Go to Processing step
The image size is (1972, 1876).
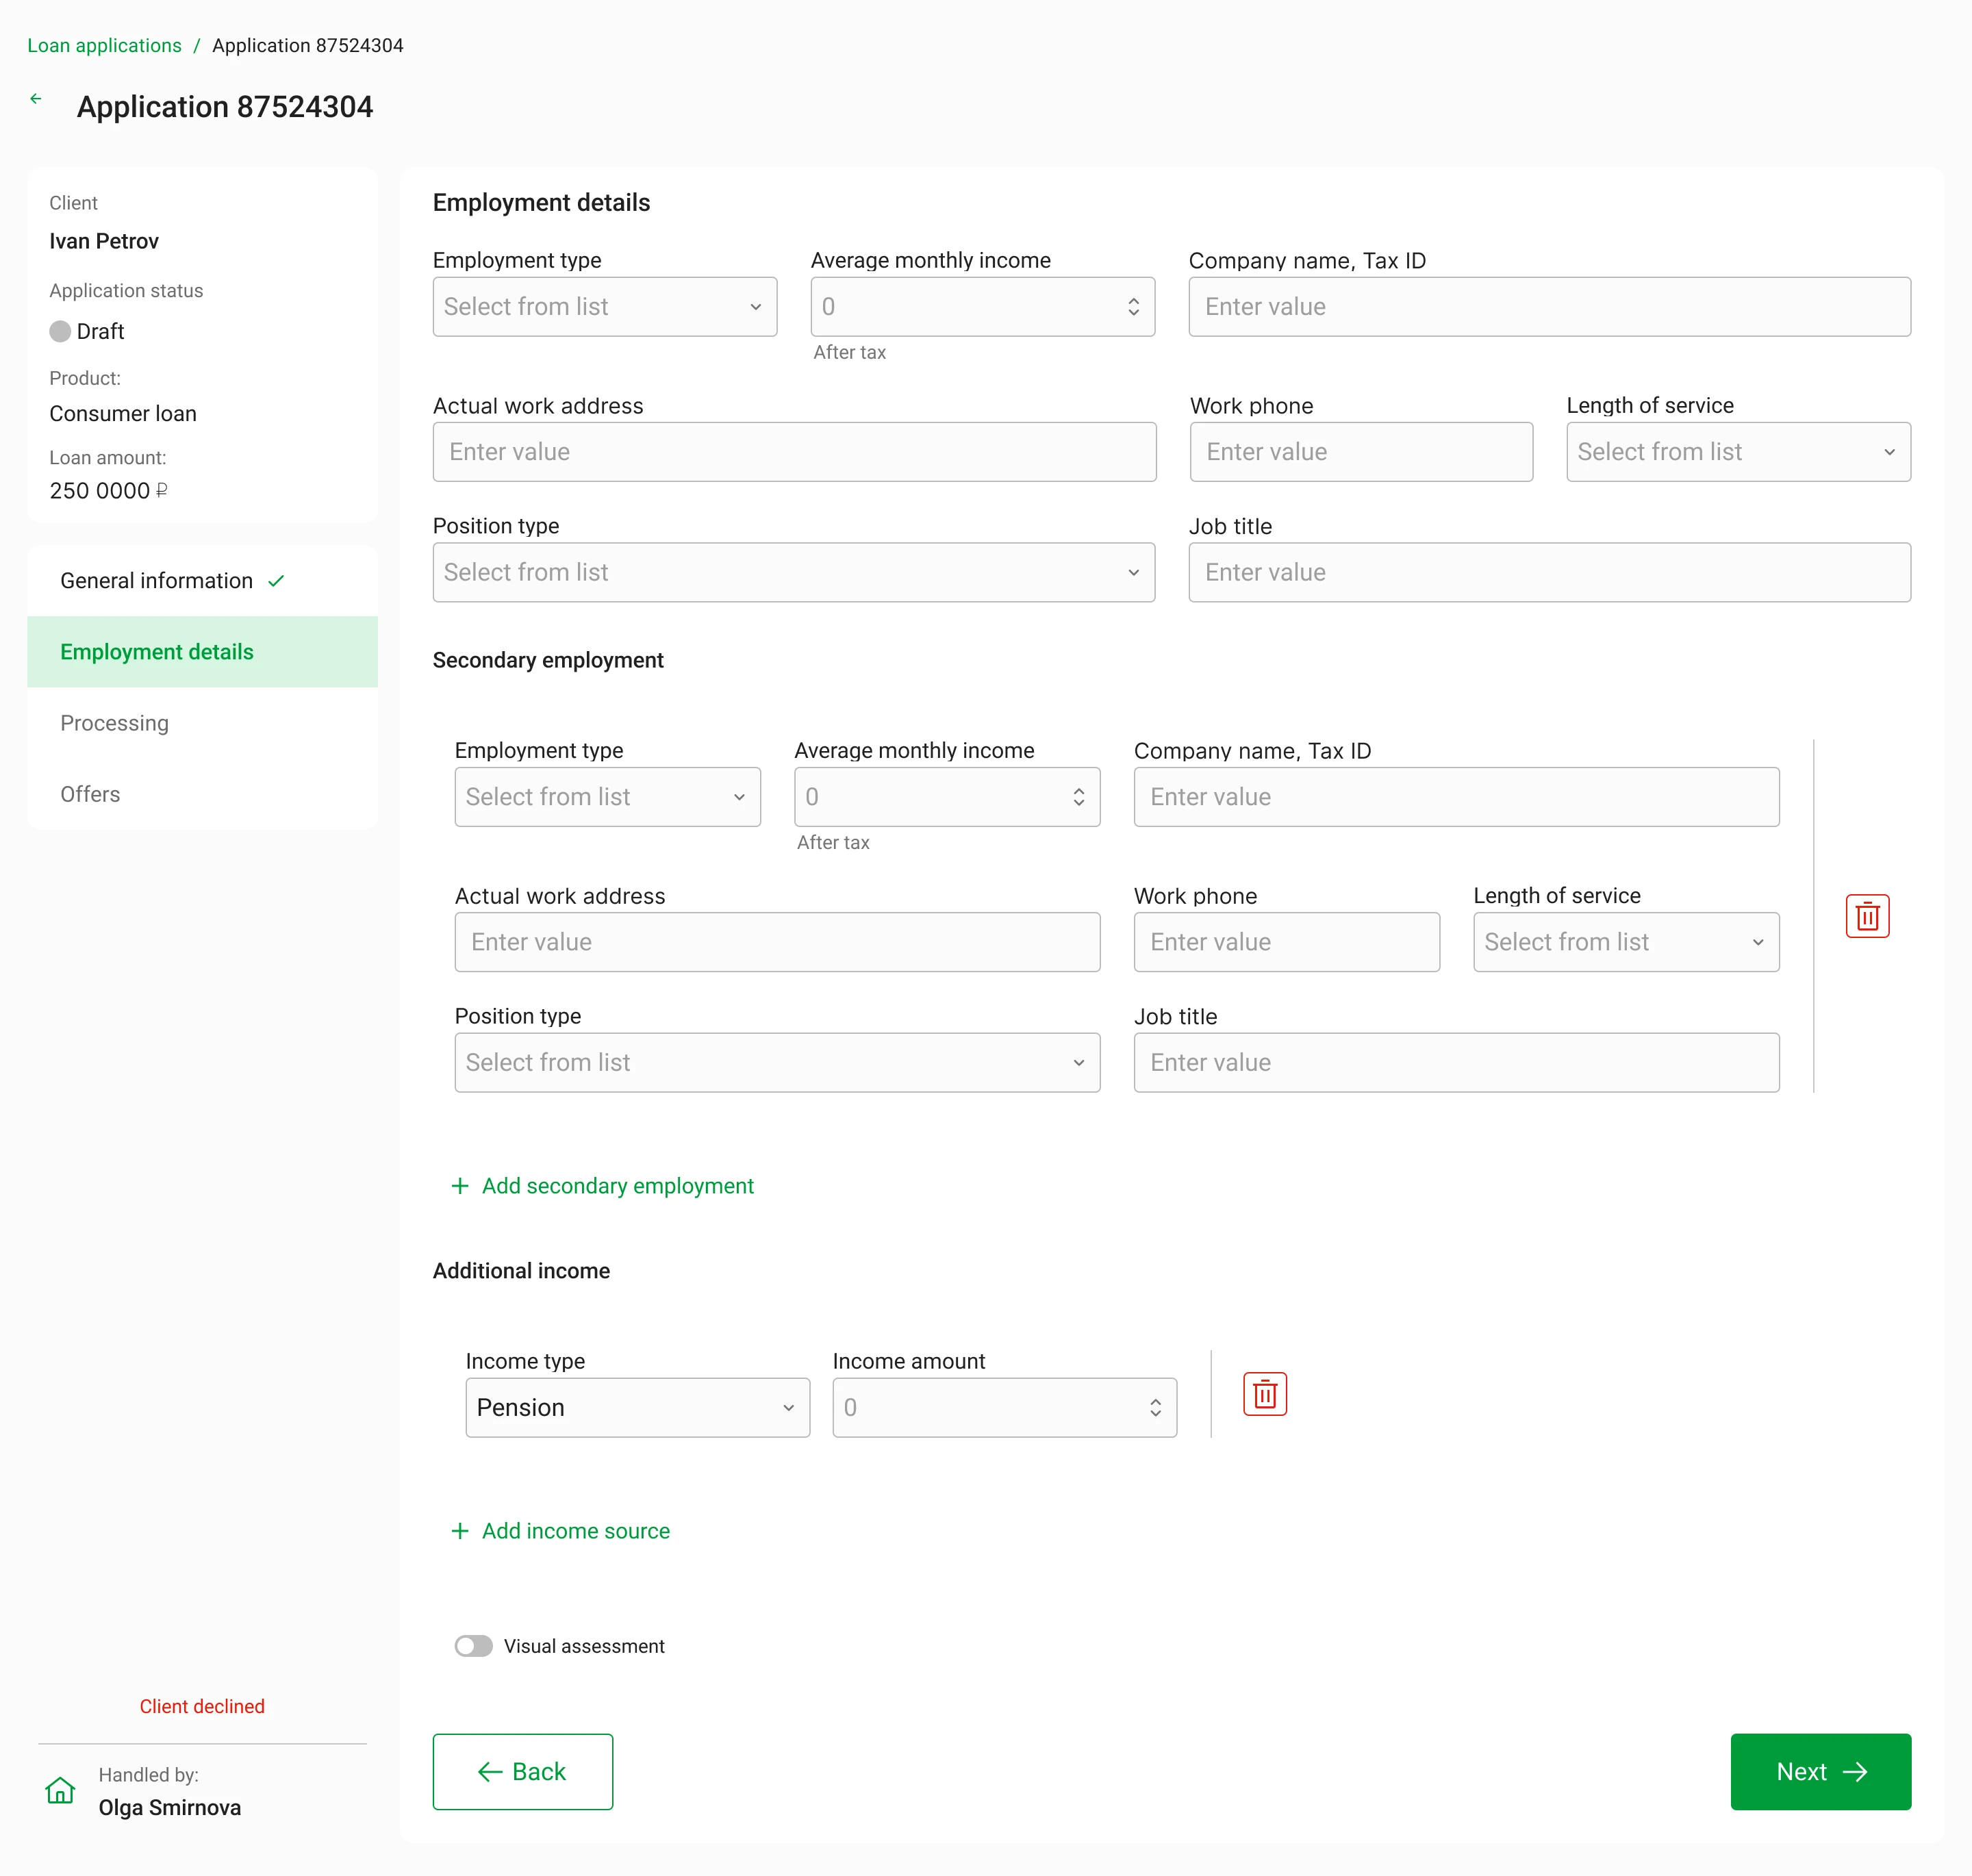(x=202, y=723)
